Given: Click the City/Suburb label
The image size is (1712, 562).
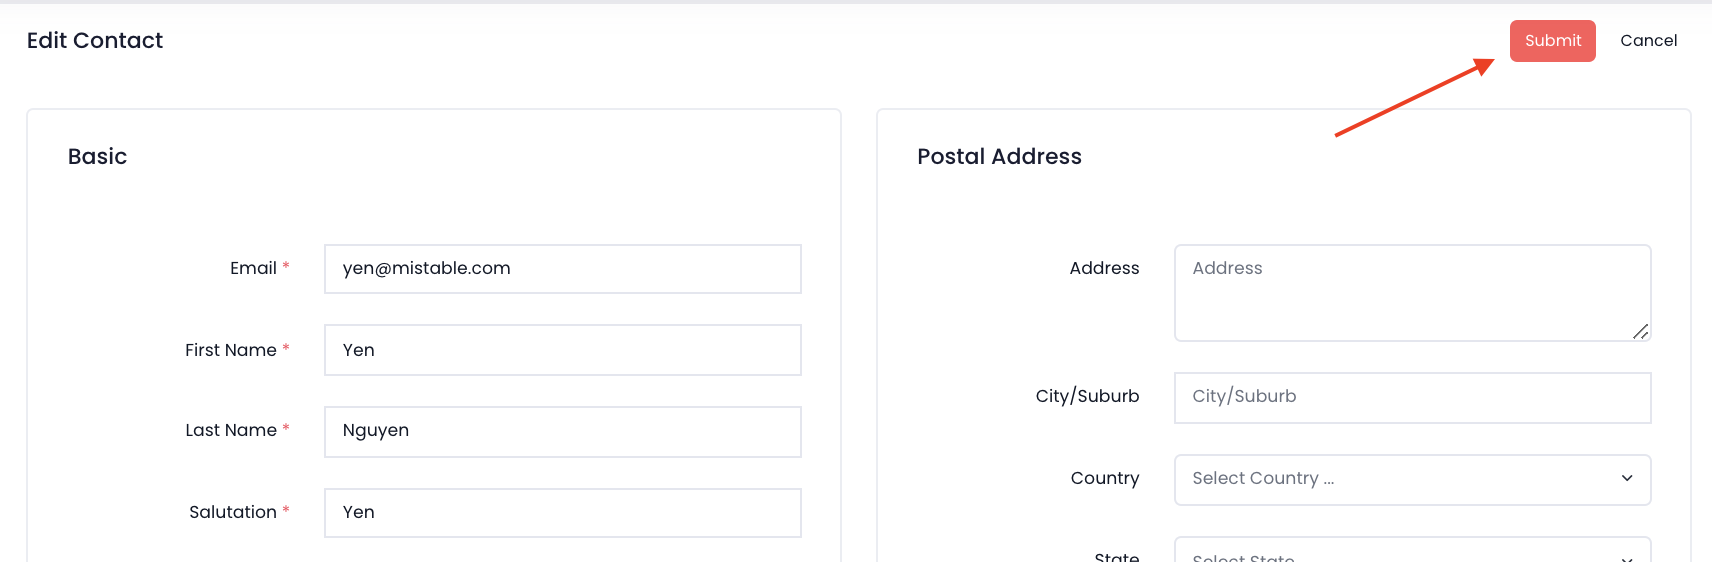Looking at the screenshot, I should pos(1087,396).
